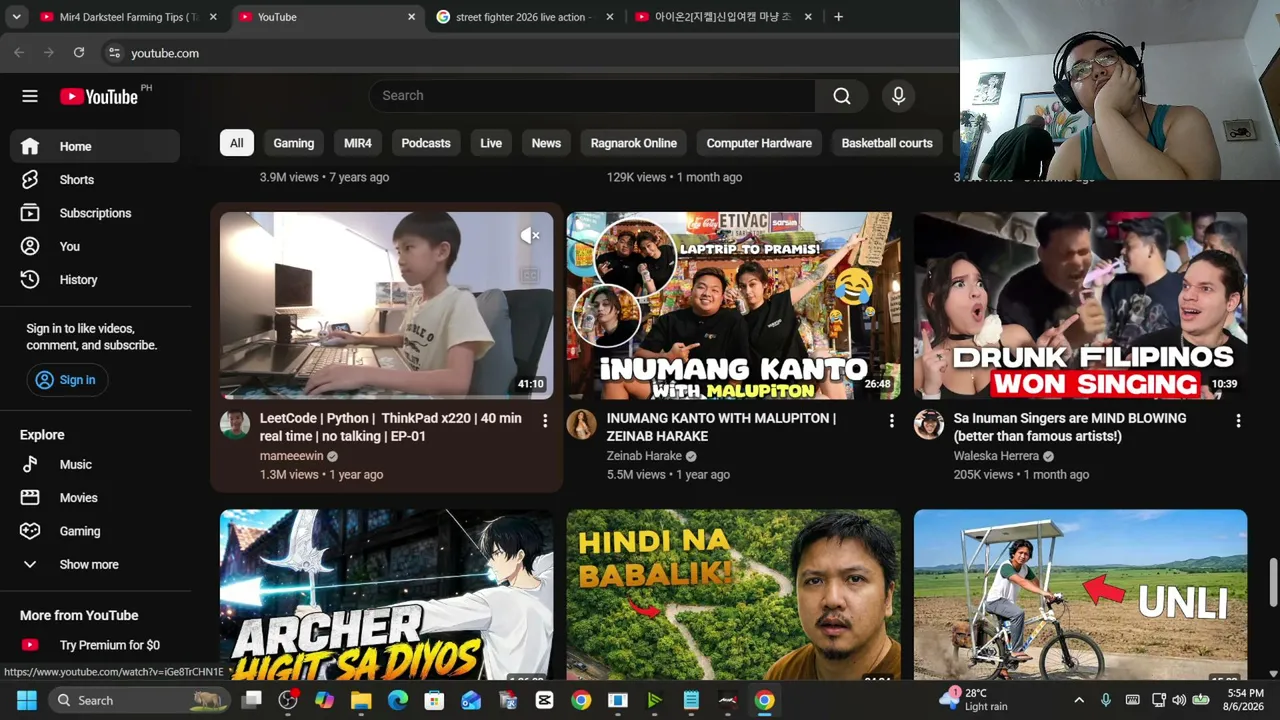Open Shorts in the sidebar
Image resolution: width=1280 pixels, height=720 pixels.
point(95,180)
